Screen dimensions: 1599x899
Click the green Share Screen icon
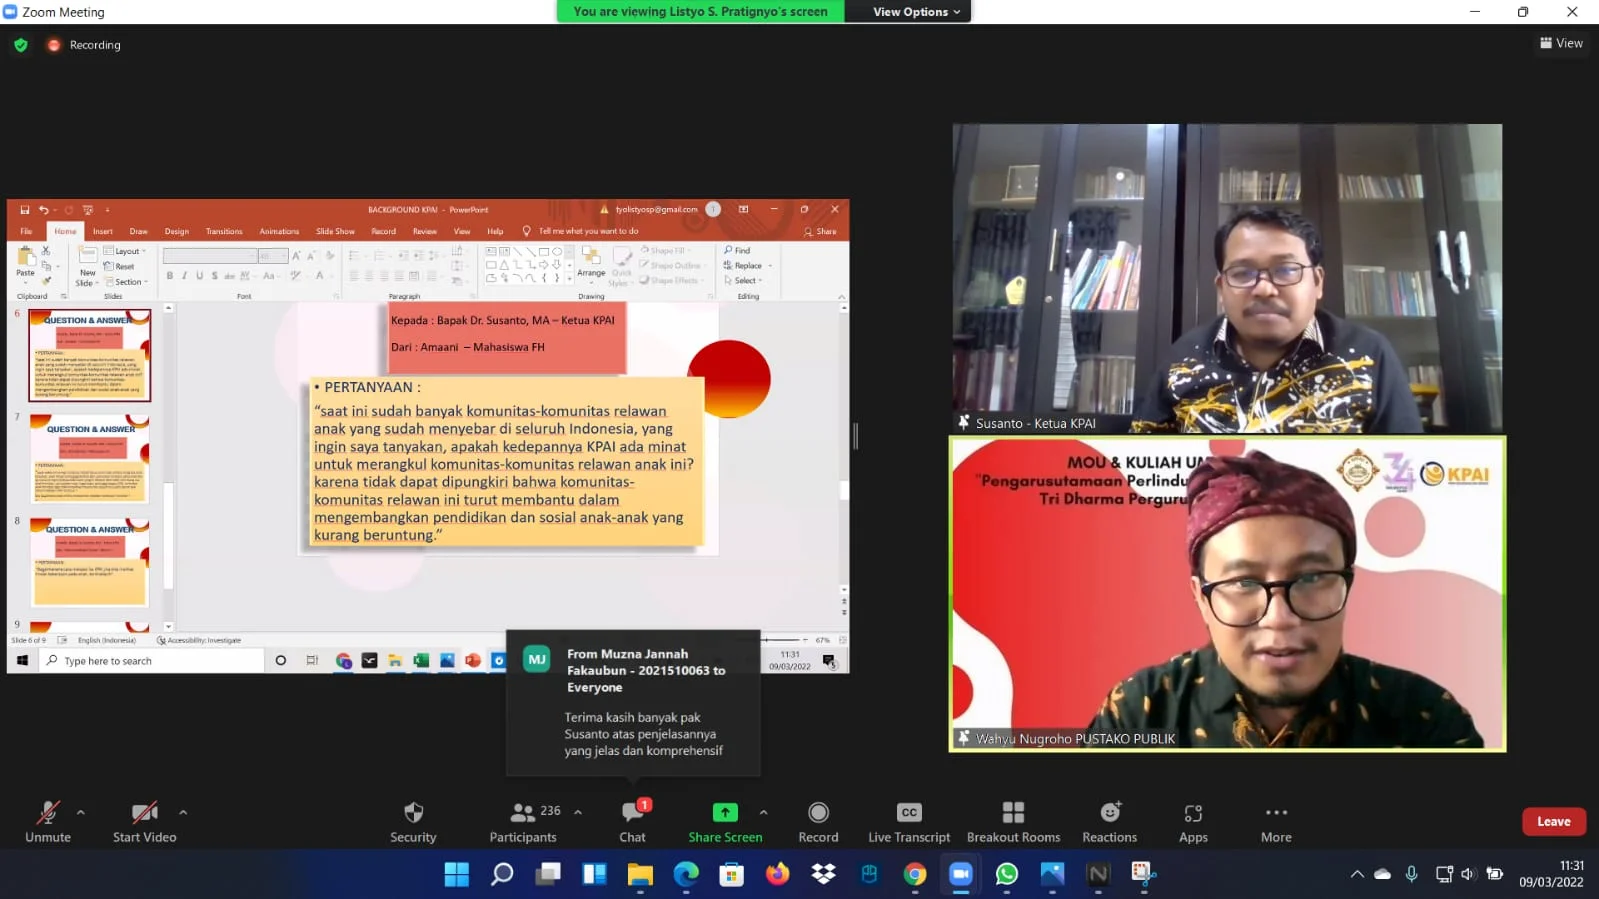725,812
